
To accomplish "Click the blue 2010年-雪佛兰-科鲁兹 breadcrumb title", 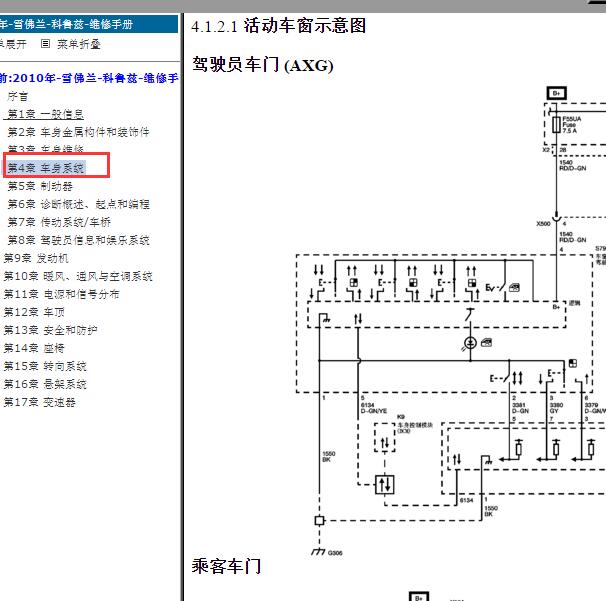I will click(89, 78).
